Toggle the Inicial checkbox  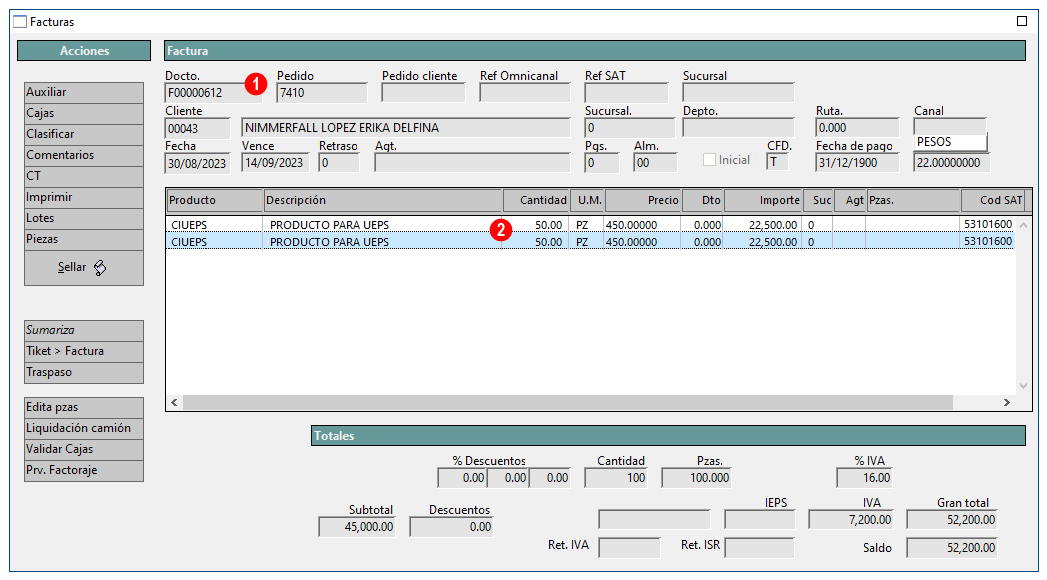[x=709, y=160]
